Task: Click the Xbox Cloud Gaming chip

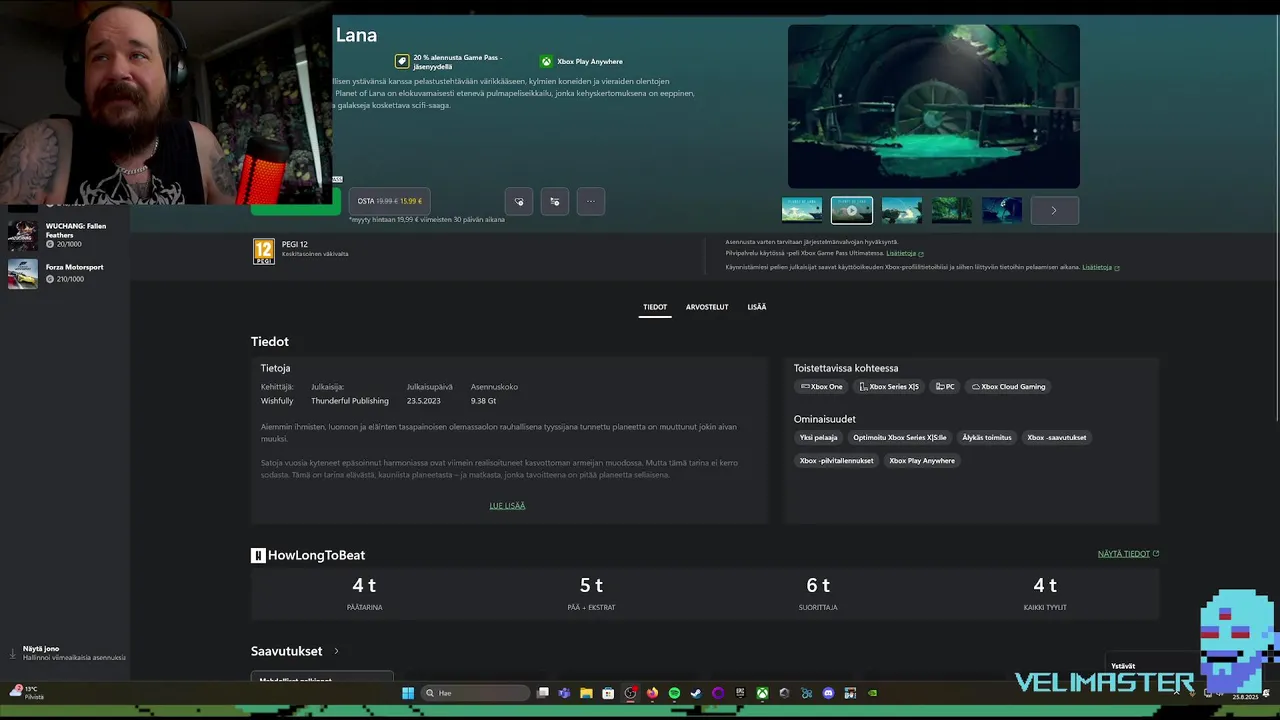Action: pos(1008,387)
